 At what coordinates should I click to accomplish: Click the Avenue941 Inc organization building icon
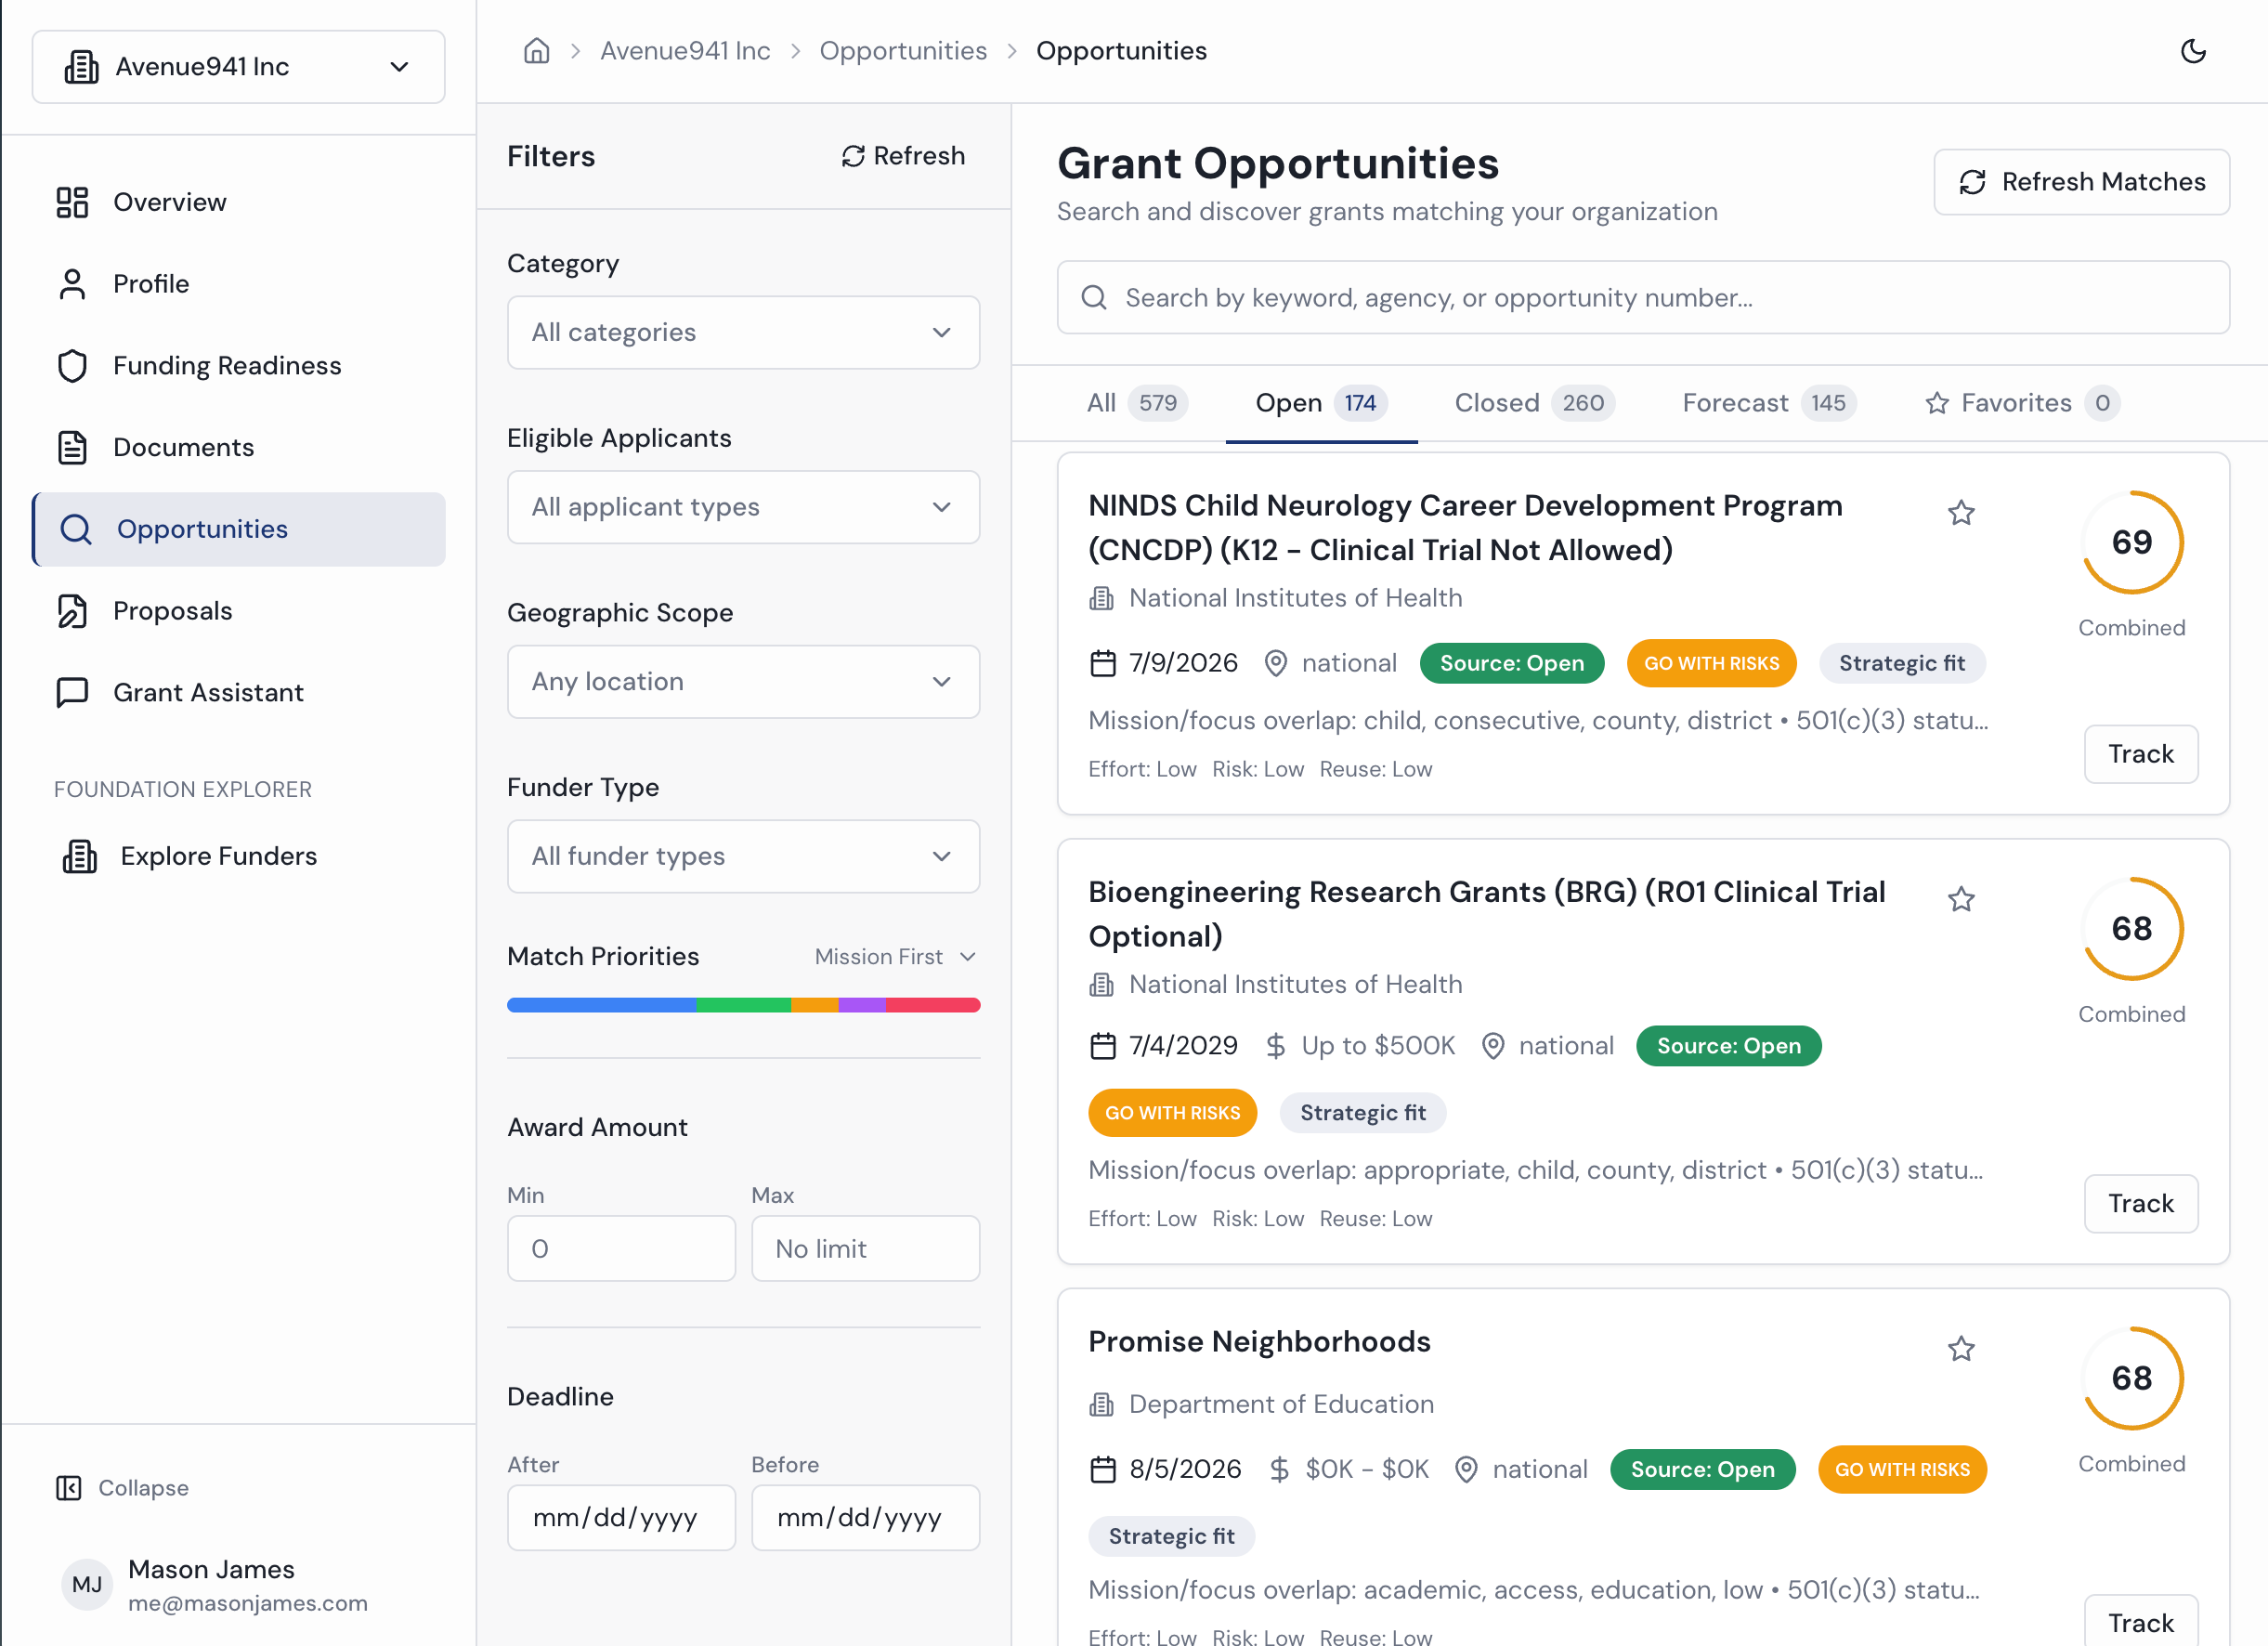coord(82,67)
